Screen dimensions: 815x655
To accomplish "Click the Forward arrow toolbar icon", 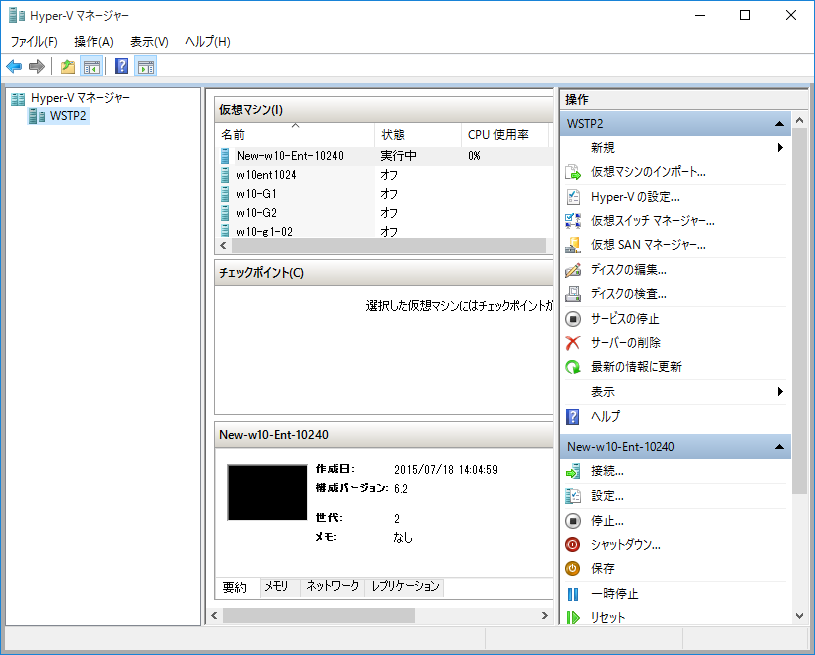I will coord(37,67).
